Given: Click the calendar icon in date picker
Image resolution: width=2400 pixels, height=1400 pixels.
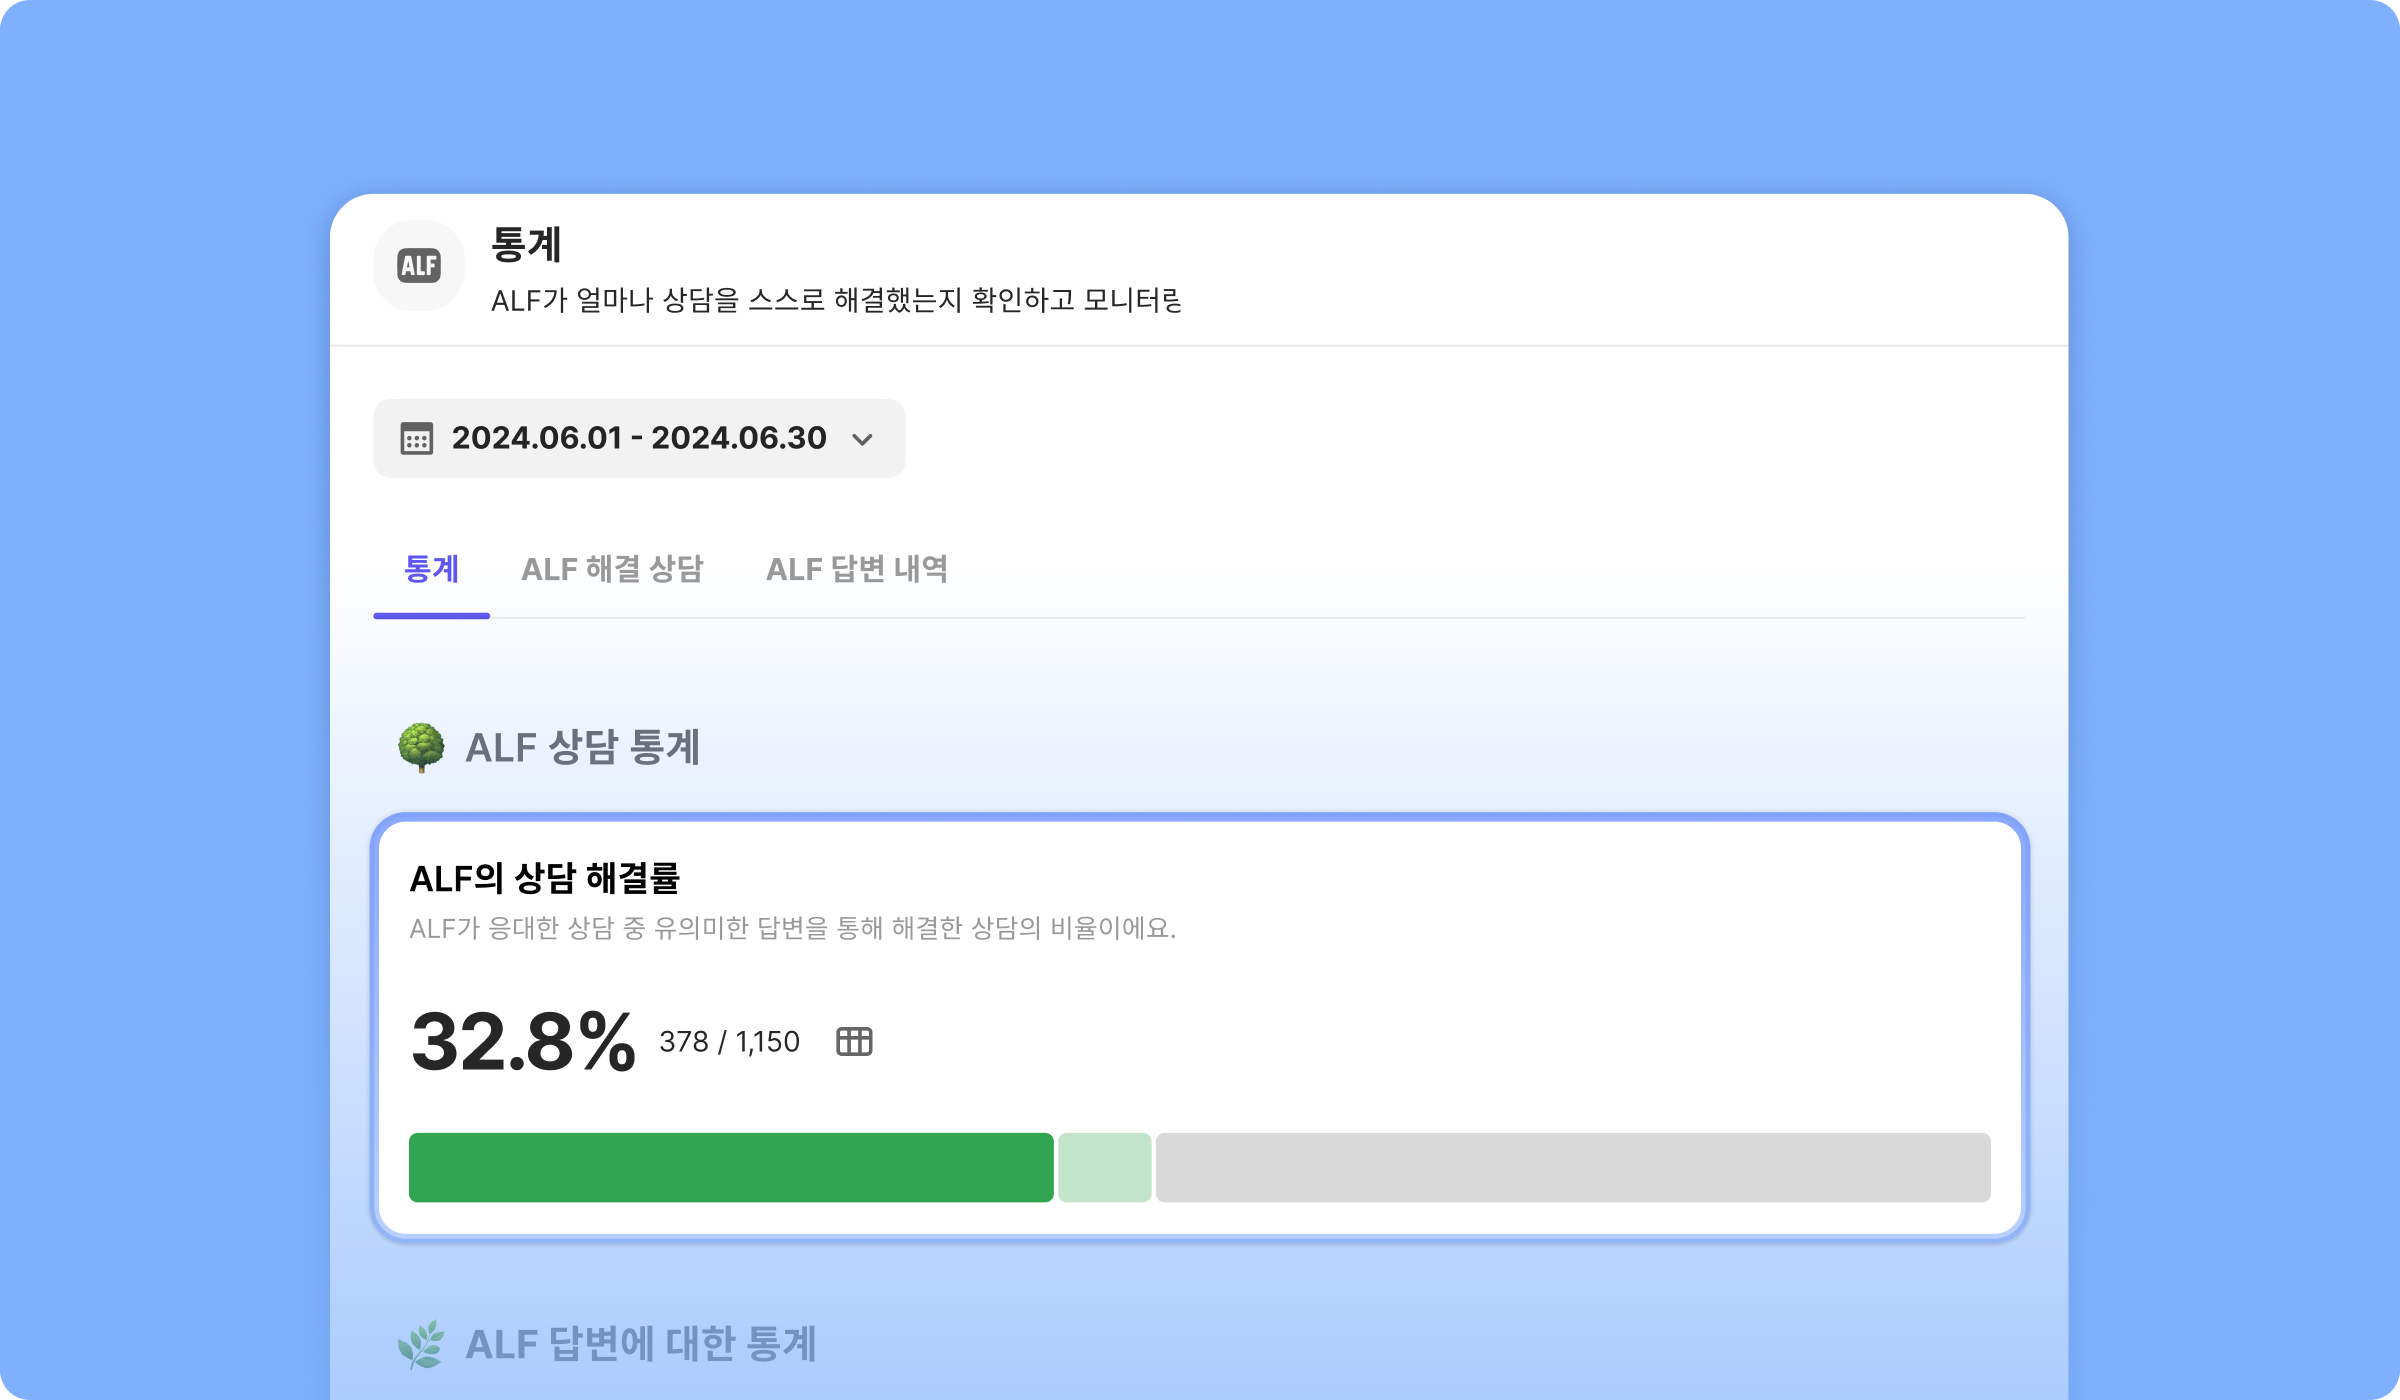Looking at the screenshot, I should 417,439.
